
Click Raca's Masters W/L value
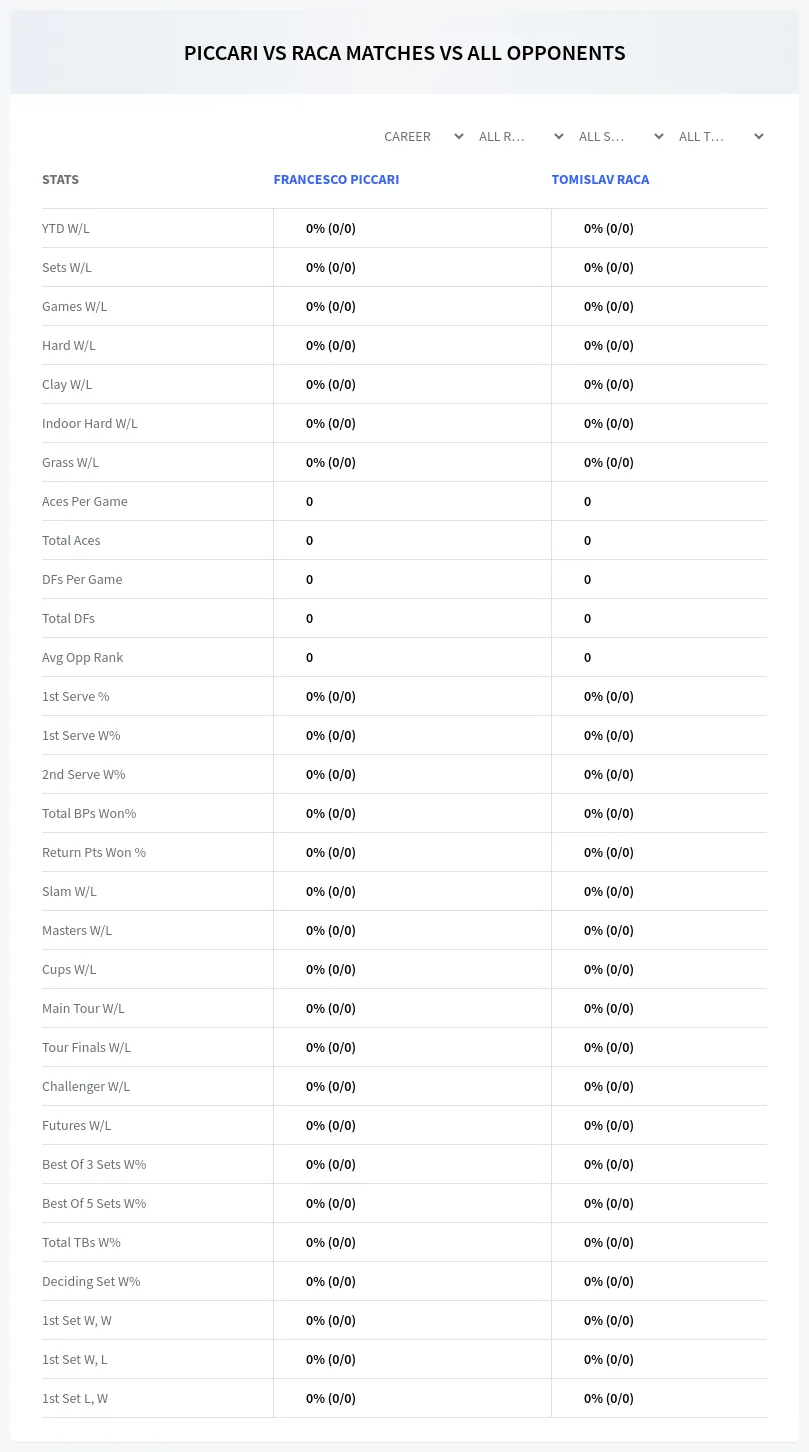pyautogui.click(x=609, y=930)
